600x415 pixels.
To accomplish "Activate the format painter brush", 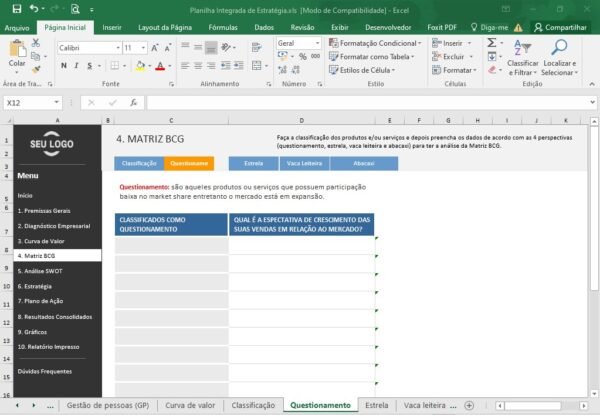I will pyautogui.click(x=36, y=70).
